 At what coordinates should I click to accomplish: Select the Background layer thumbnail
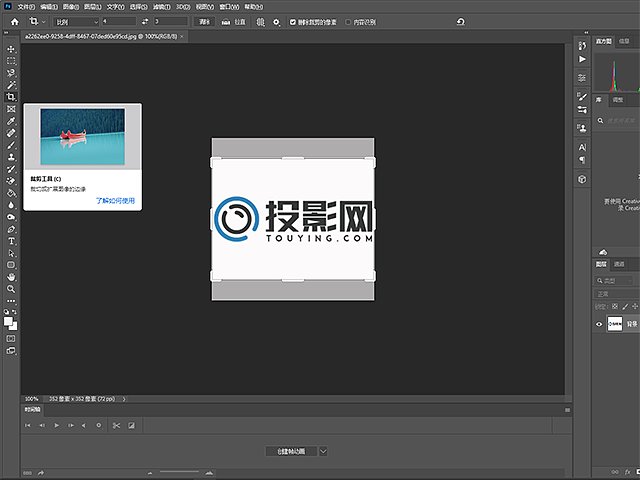click(x=615, y=324)
